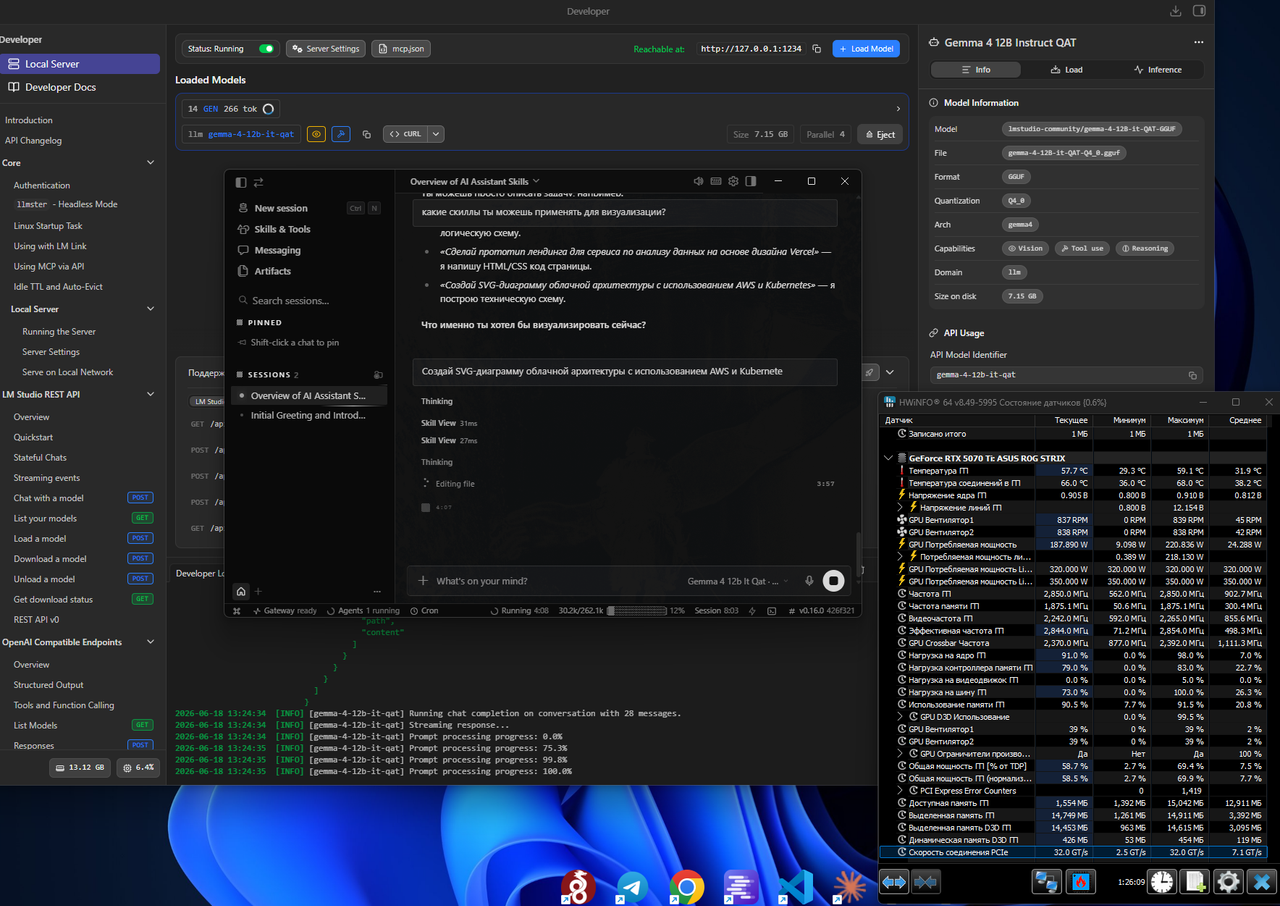Click the cURL code snippet button
Image resolution: width=1280 pixels, height=906 pixels.
[x=406, y=134]
